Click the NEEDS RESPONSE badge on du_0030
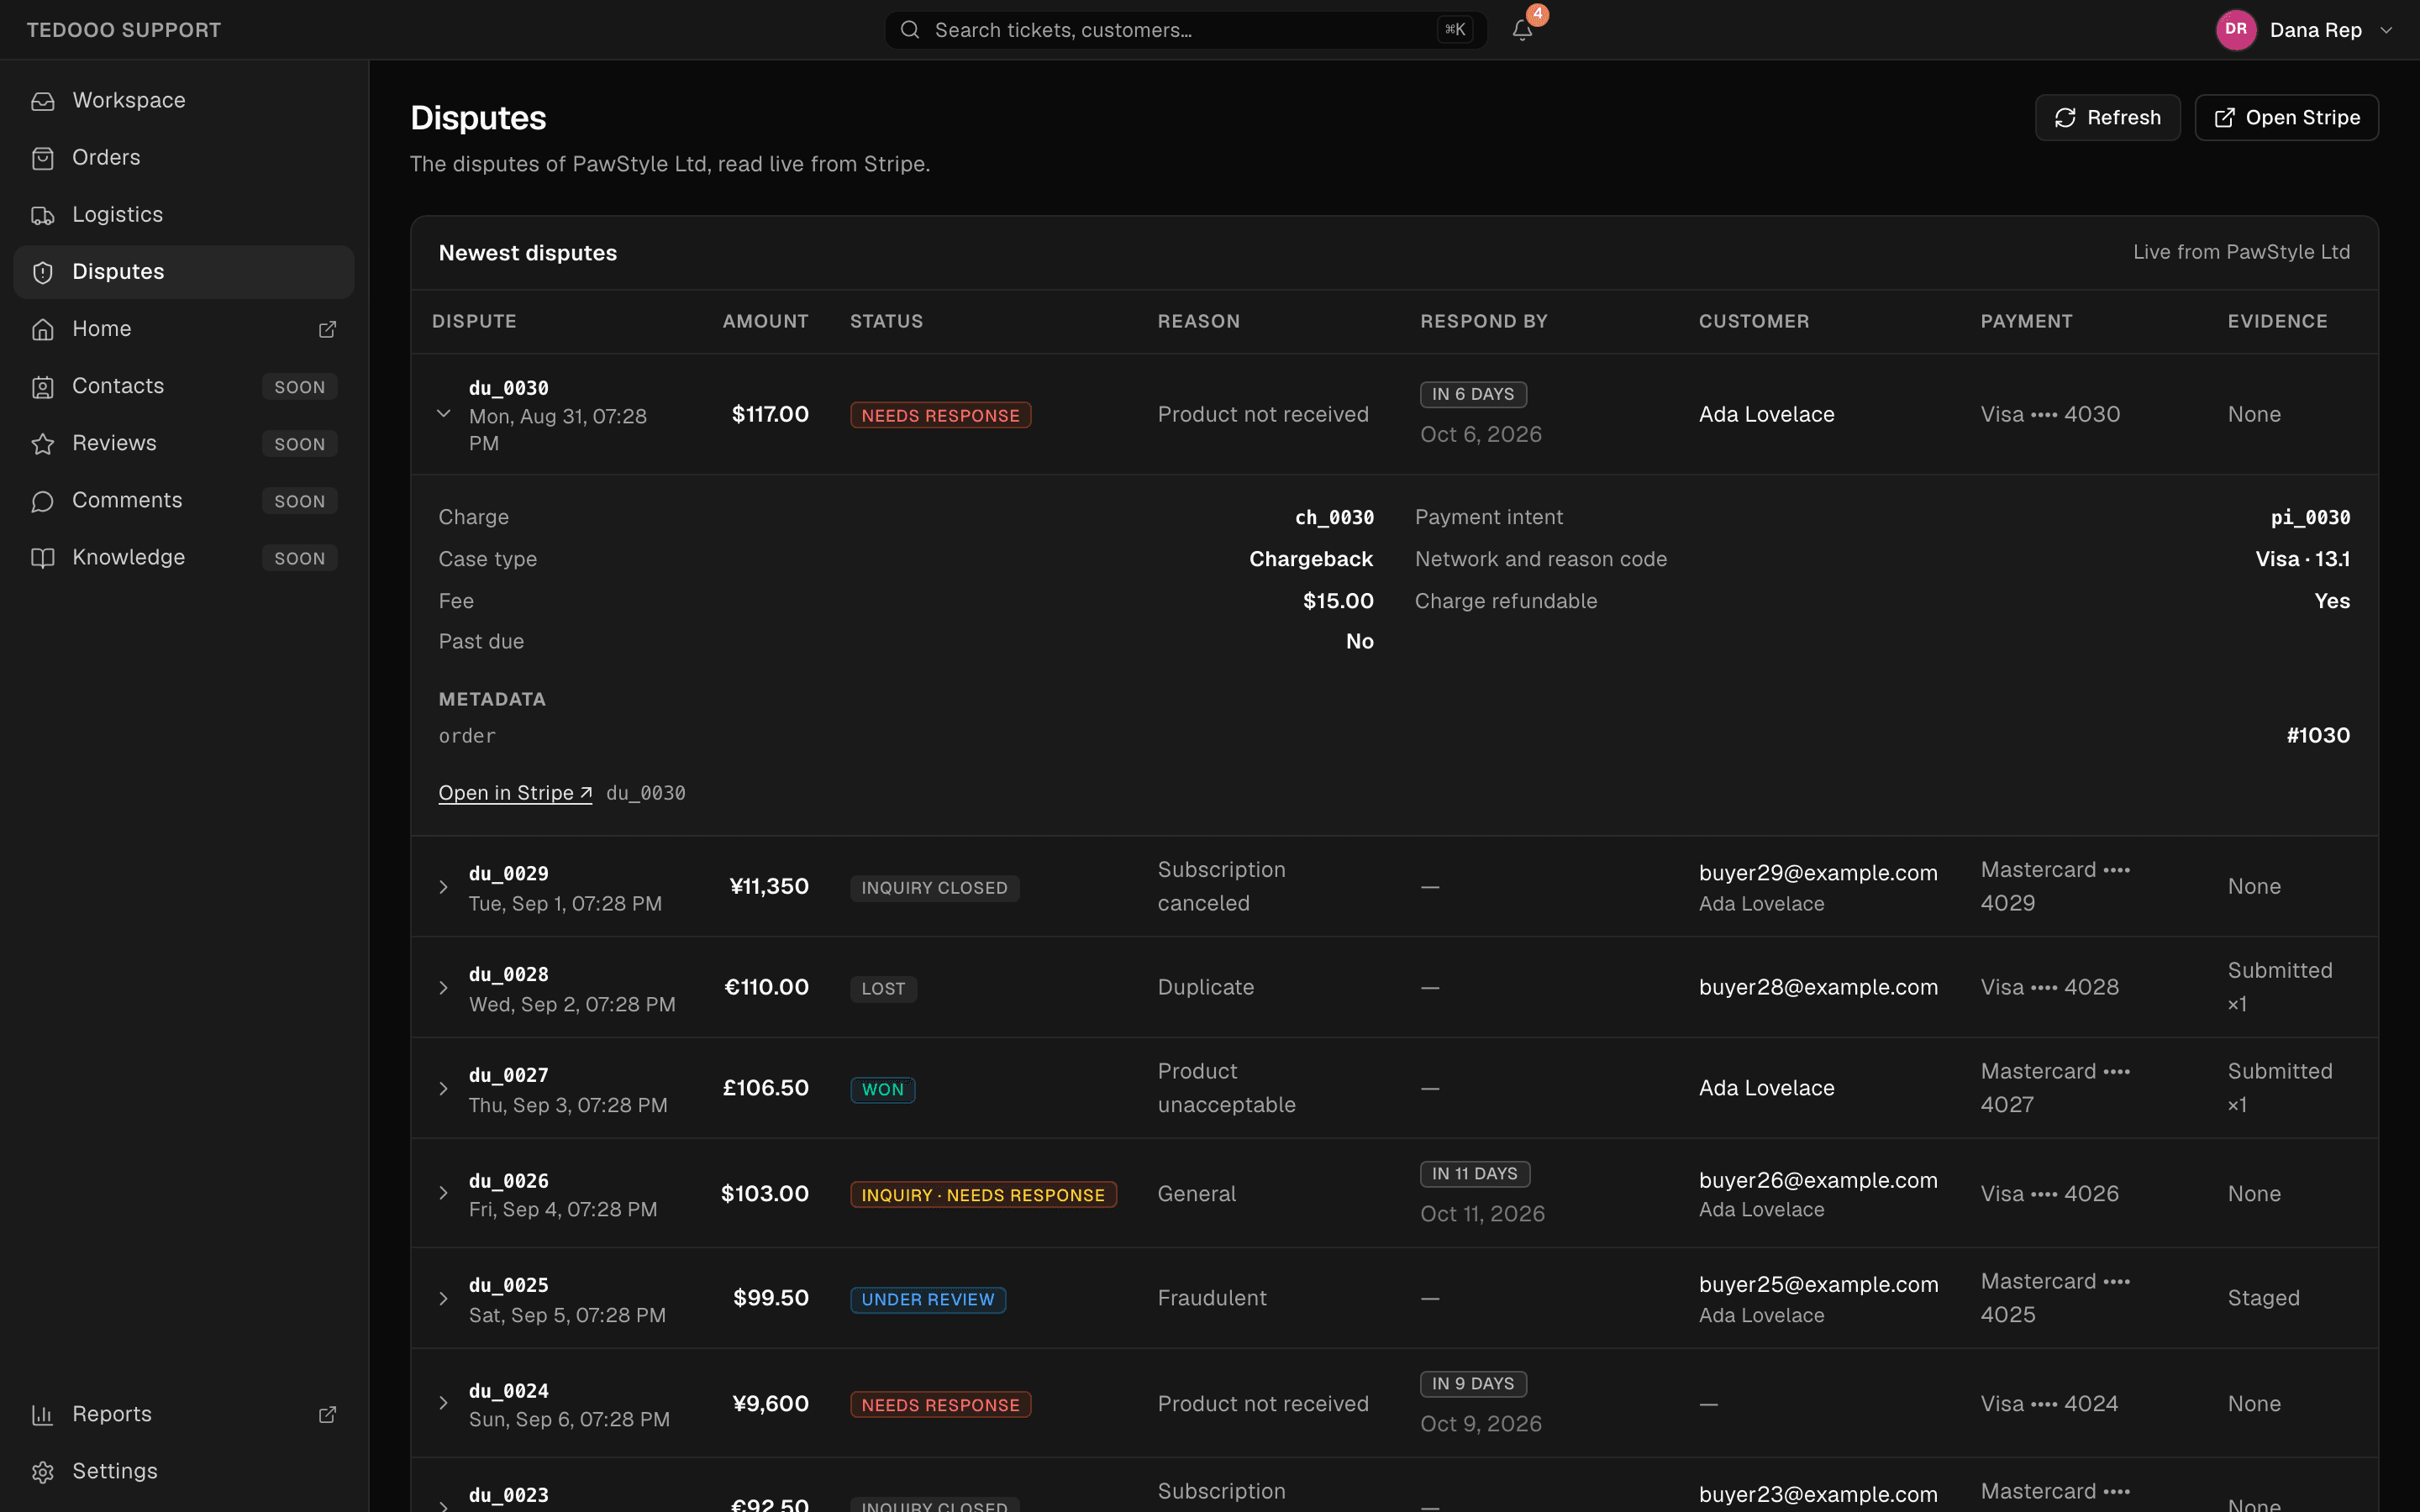 click(x=940, y=415)
